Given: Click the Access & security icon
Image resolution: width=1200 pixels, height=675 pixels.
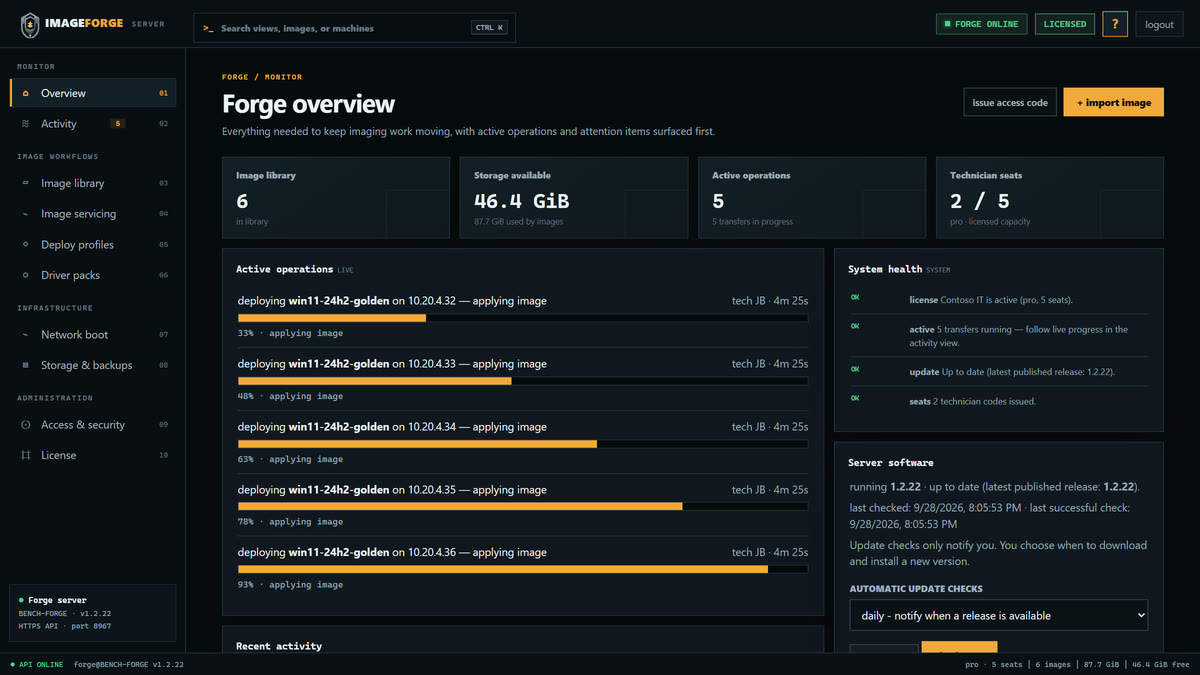Looking at the screenshot, I should pos(26,425).
